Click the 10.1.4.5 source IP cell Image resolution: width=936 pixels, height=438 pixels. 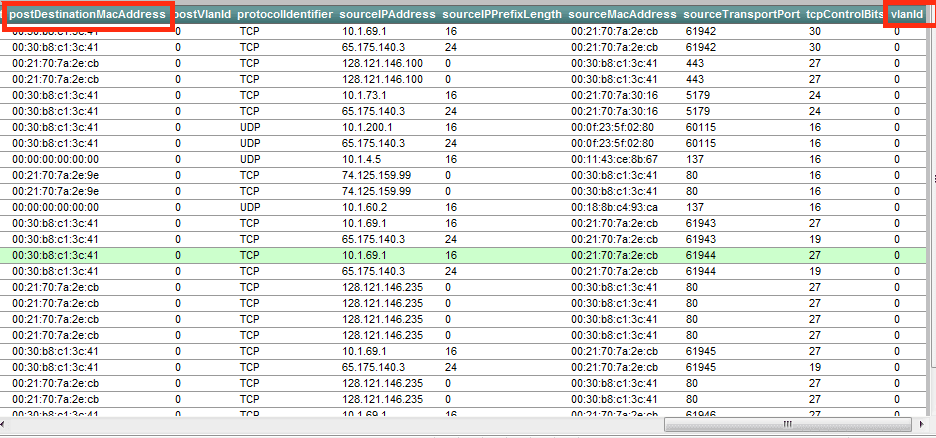point(362,159)
